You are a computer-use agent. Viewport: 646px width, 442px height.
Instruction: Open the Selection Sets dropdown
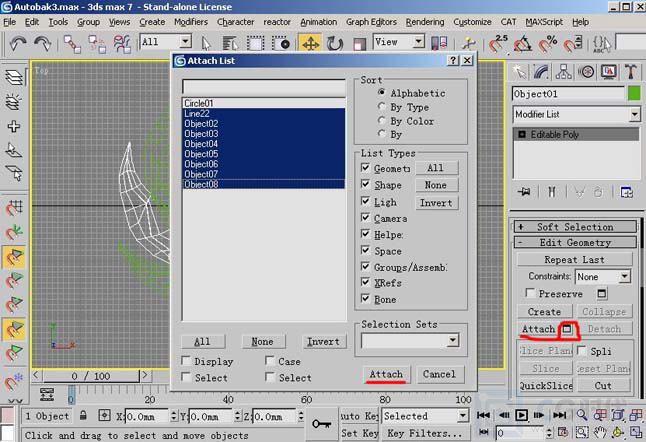(453, 340)
